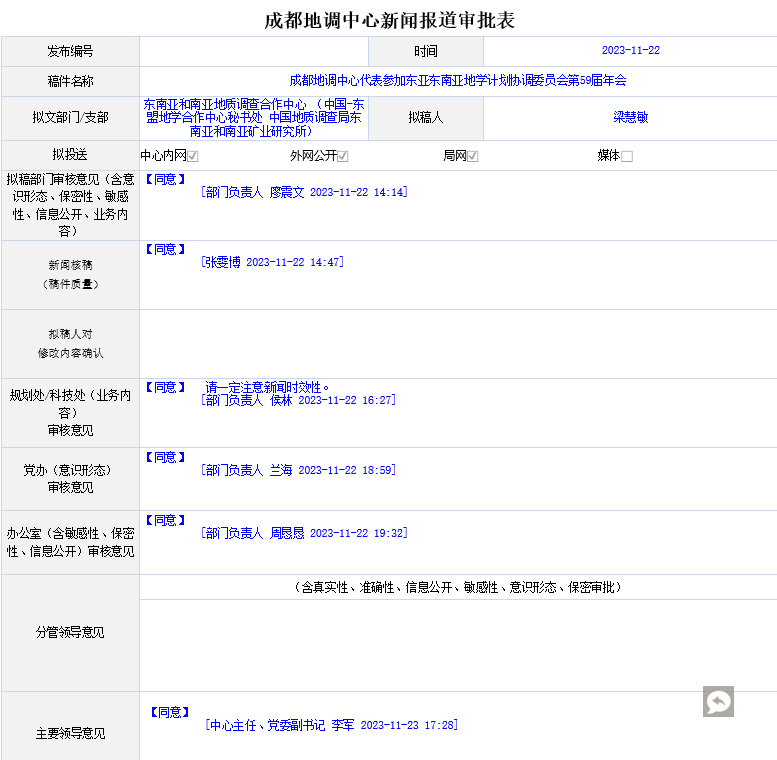This screenshot has width=777, height=760.
Task: Click 廖震文's approval signature line
Action: pyautogui.click(x=304, y=192)
